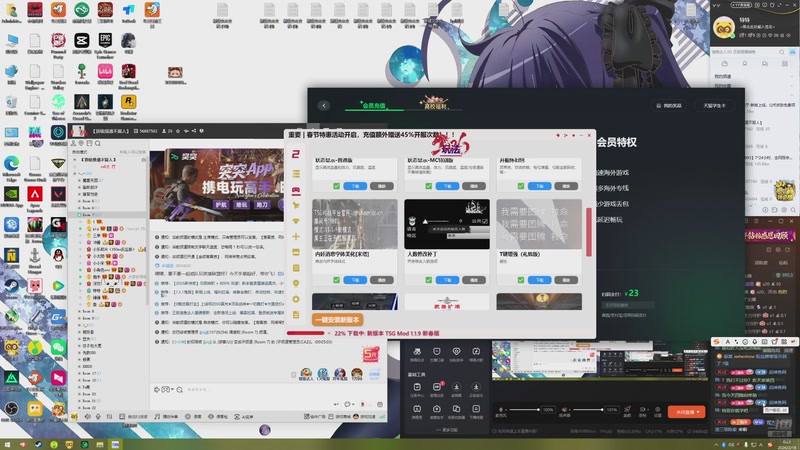Untick checkbox on 内奸酒馆字体美化 card
Screen dimensions: 800x450
(336, 280)
